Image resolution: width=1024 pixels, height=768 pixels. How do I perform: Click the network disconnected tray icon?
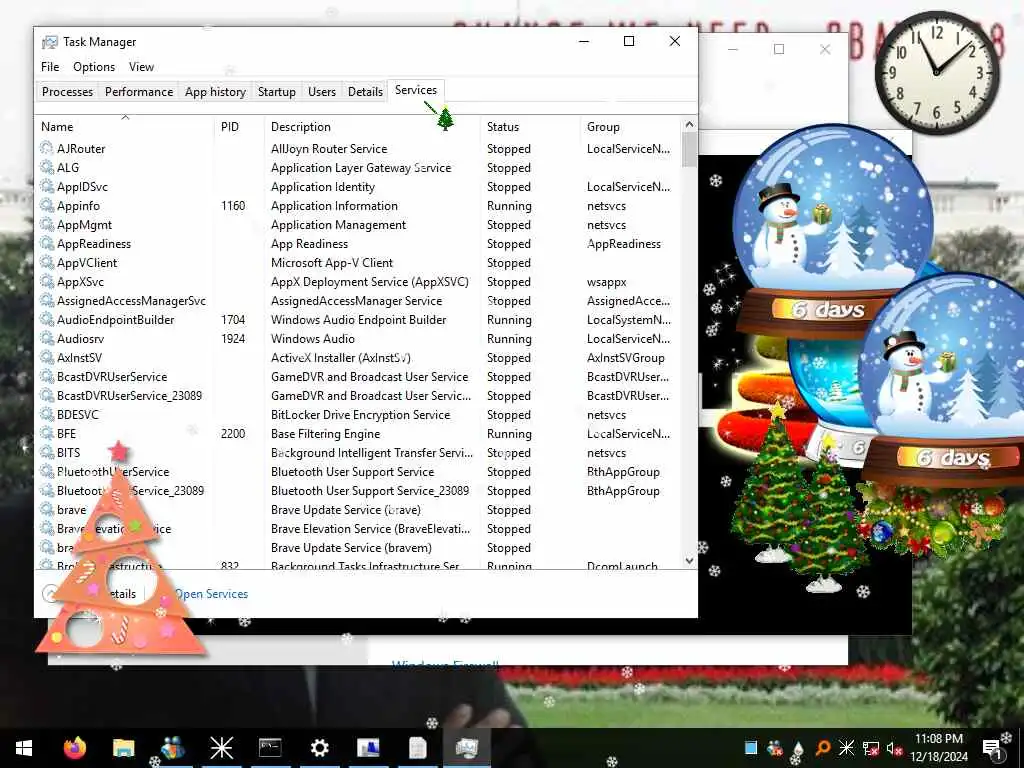(871, 748)
